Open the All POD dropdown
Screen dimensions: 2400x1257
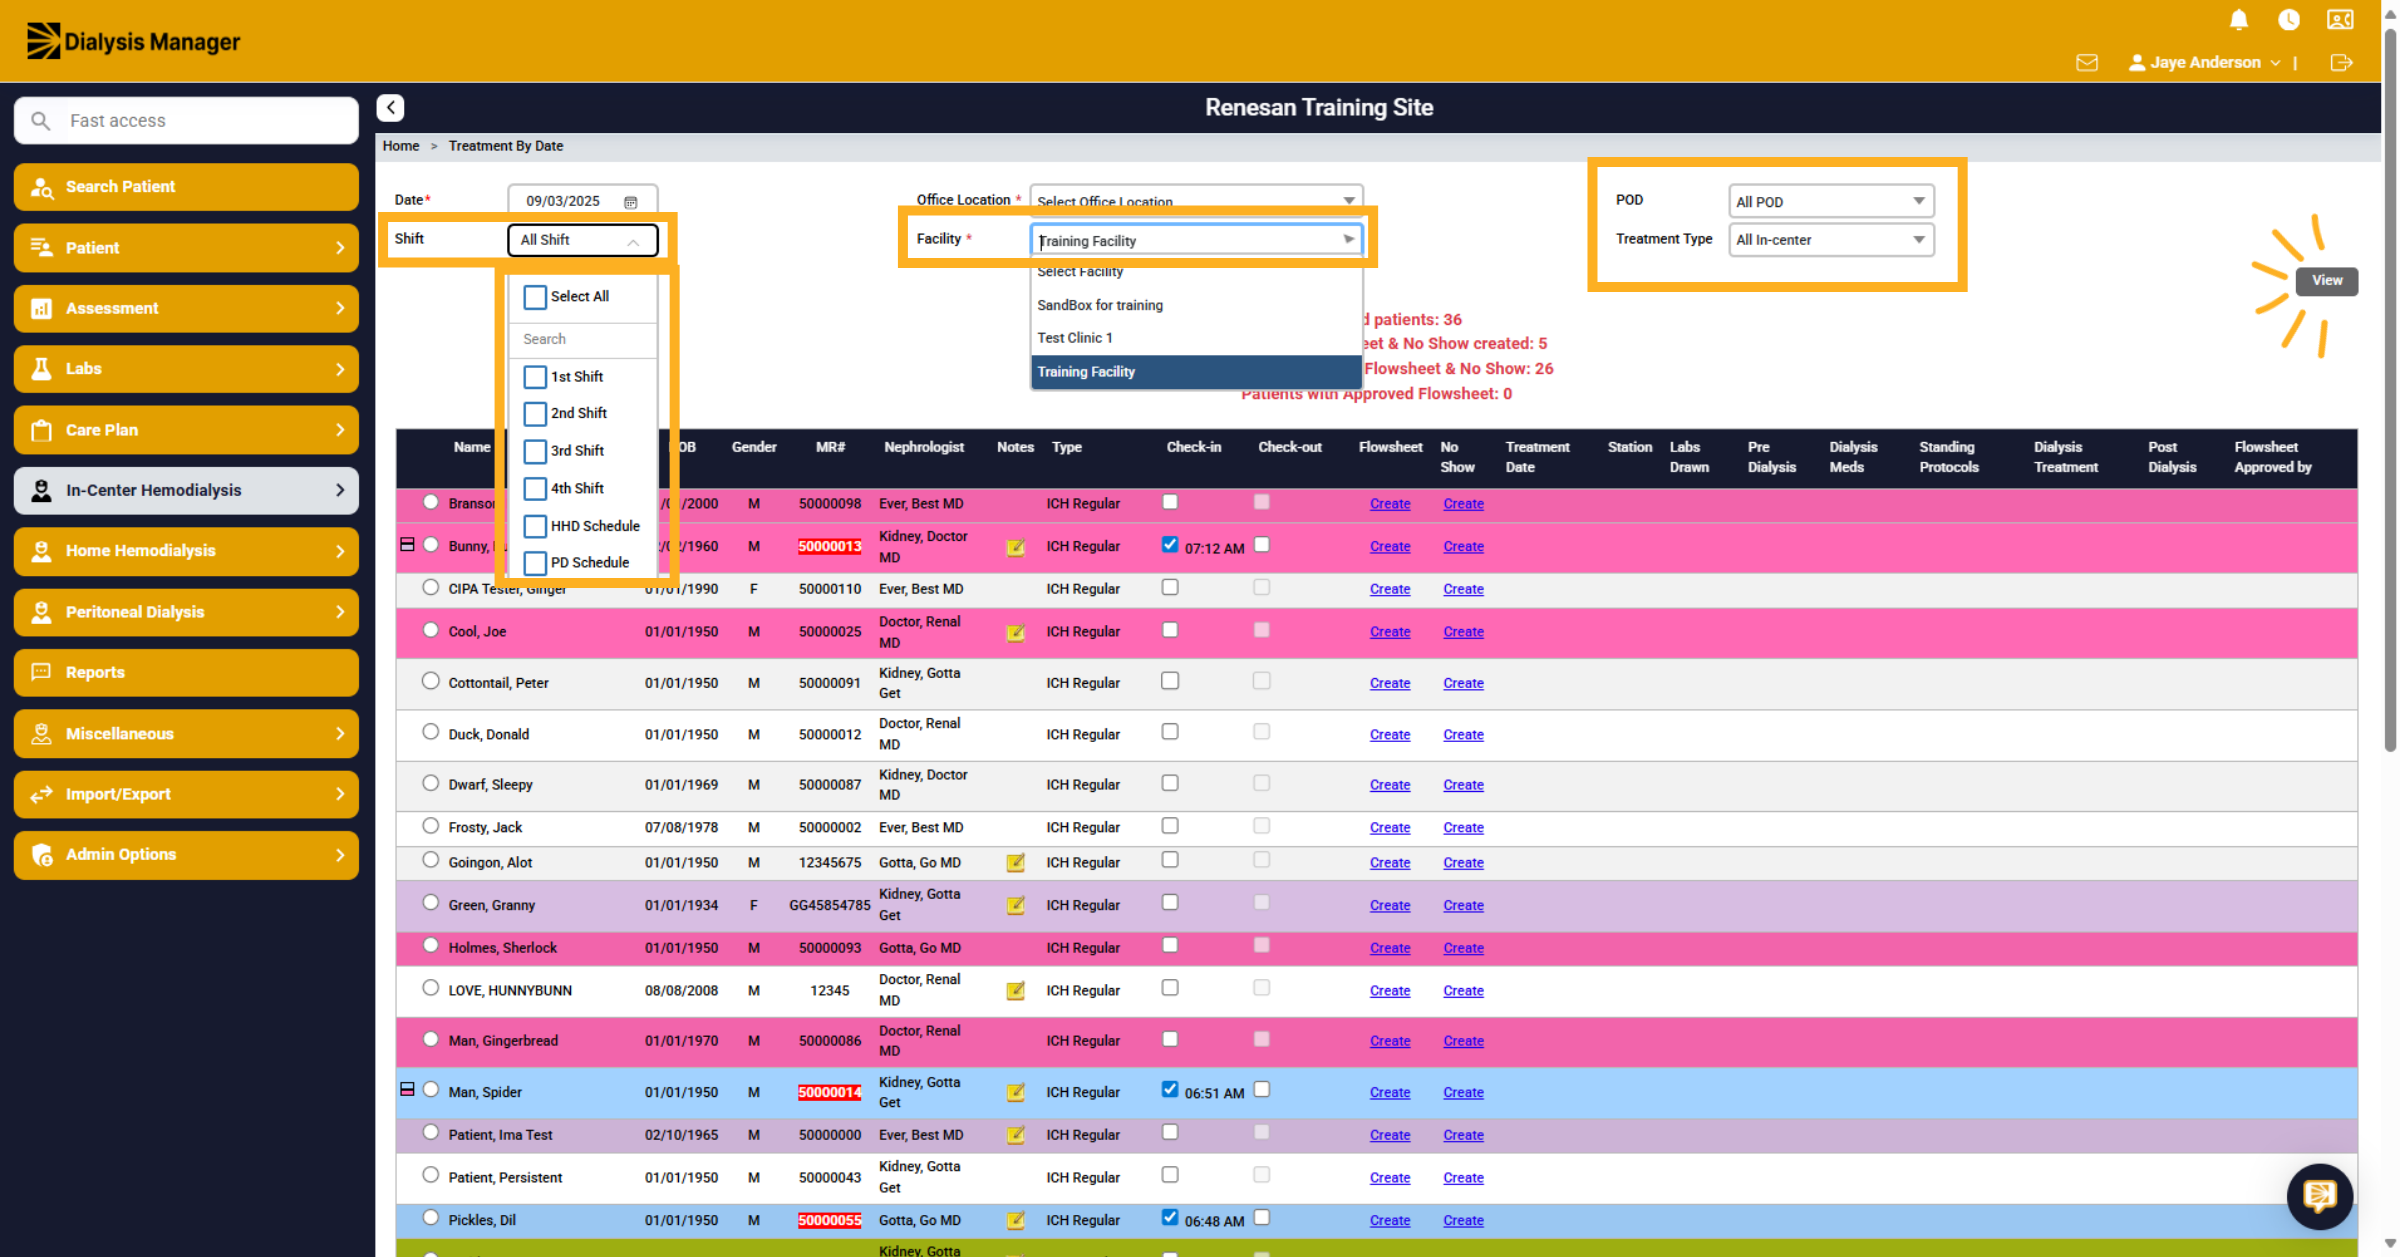(x=1831, y=201)
